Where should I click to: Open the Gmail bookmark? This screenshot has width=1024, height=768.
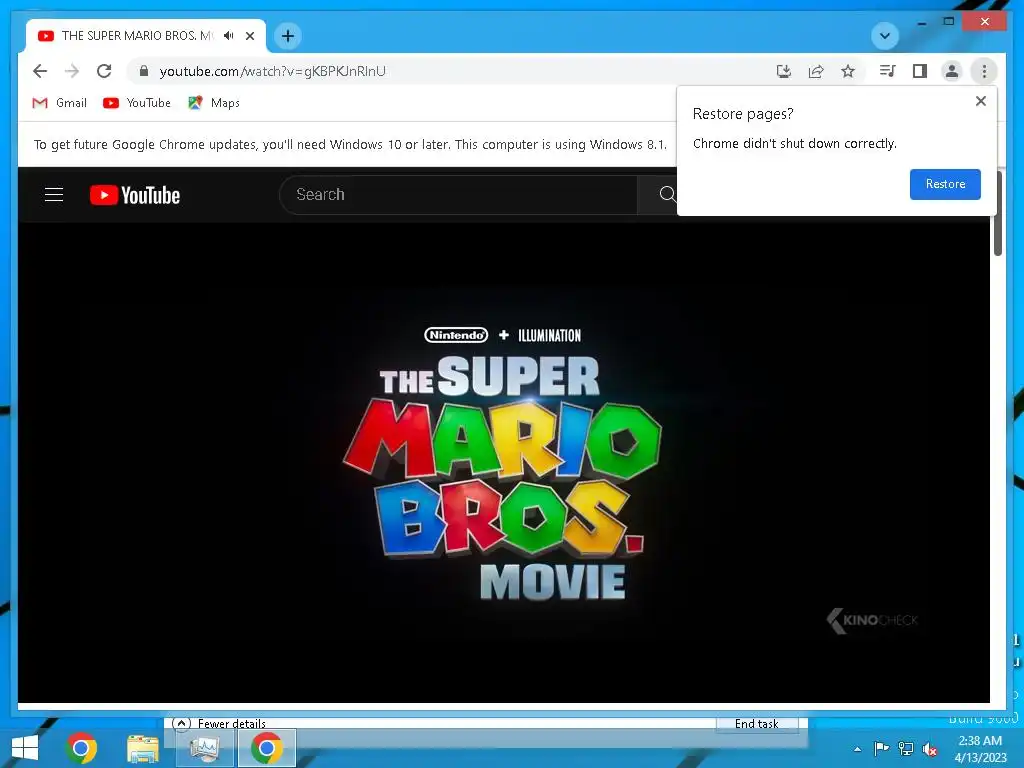pos(59,103)
